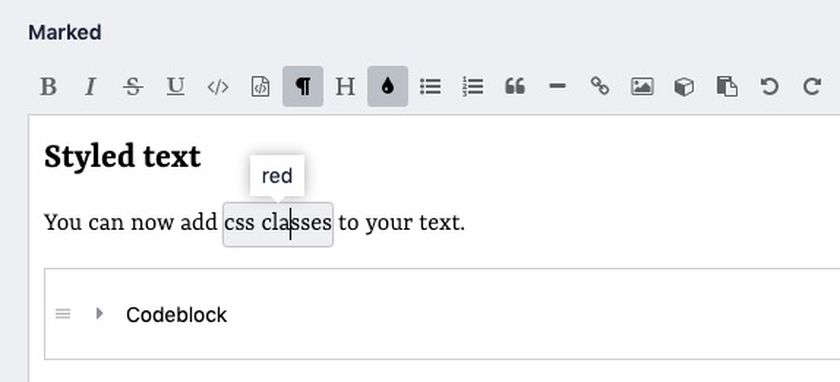
Task: Apply inline code formatting
Action: (x=218, y=86)
